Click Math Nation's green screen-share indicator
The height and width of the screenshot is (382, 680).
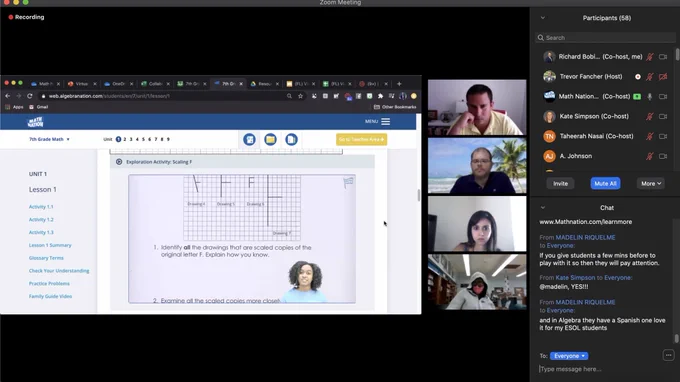pos(637,97)
